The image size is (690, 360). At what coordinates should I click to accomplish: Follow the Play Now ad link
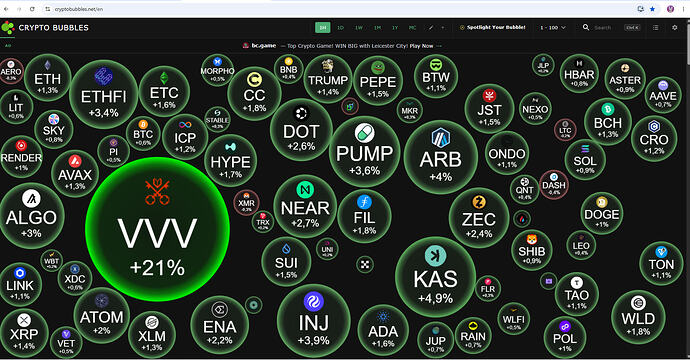[x=421, y=46]
